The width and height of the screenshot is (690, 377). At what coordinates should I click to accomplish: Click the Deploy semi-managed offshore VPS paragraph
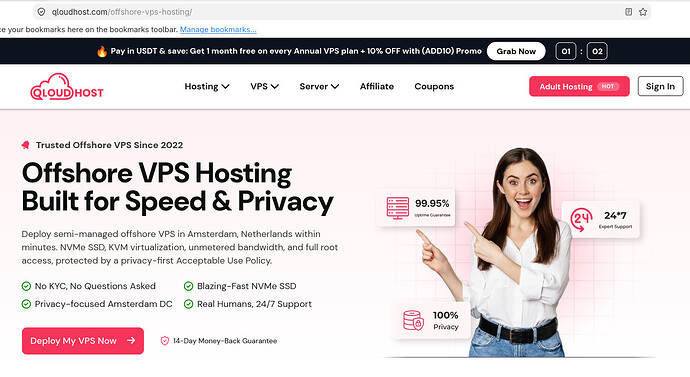180,247
